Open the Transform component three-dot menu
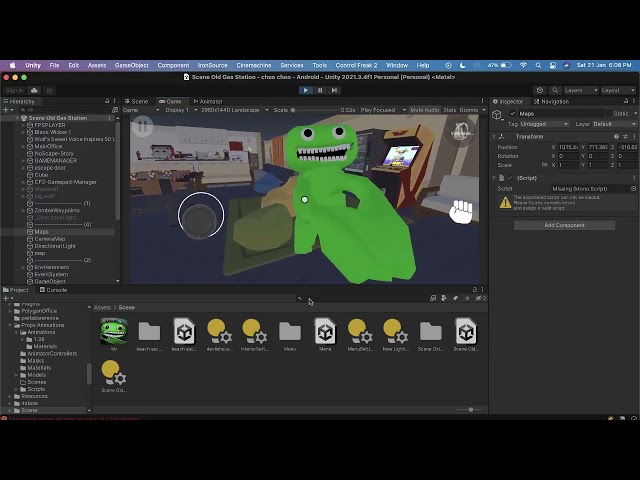The width and height of the screenshot is (640, 480). coord(634,136)
